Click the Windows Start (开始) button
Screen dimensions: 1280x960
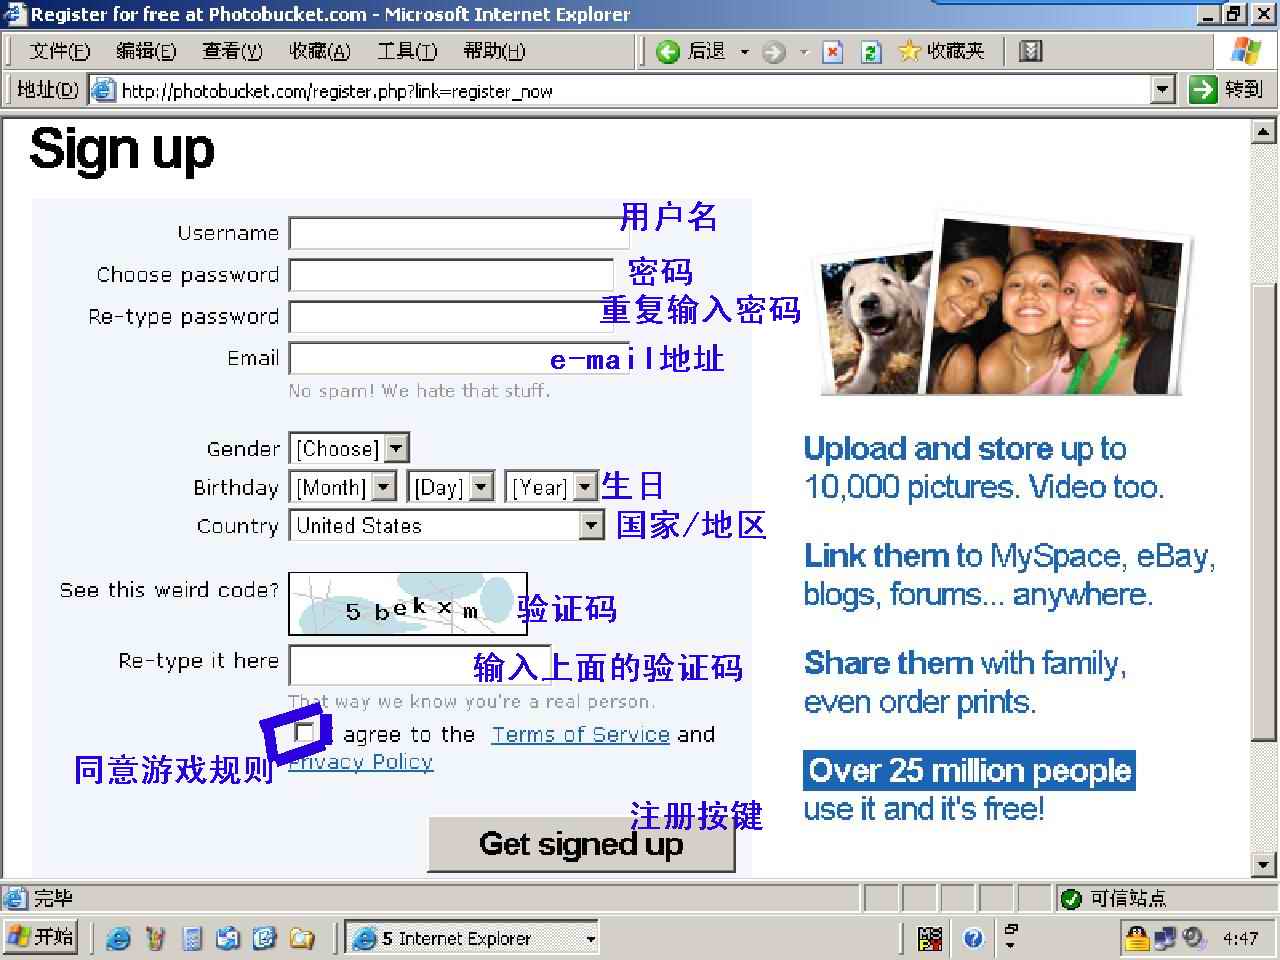(x=40, y=937)
